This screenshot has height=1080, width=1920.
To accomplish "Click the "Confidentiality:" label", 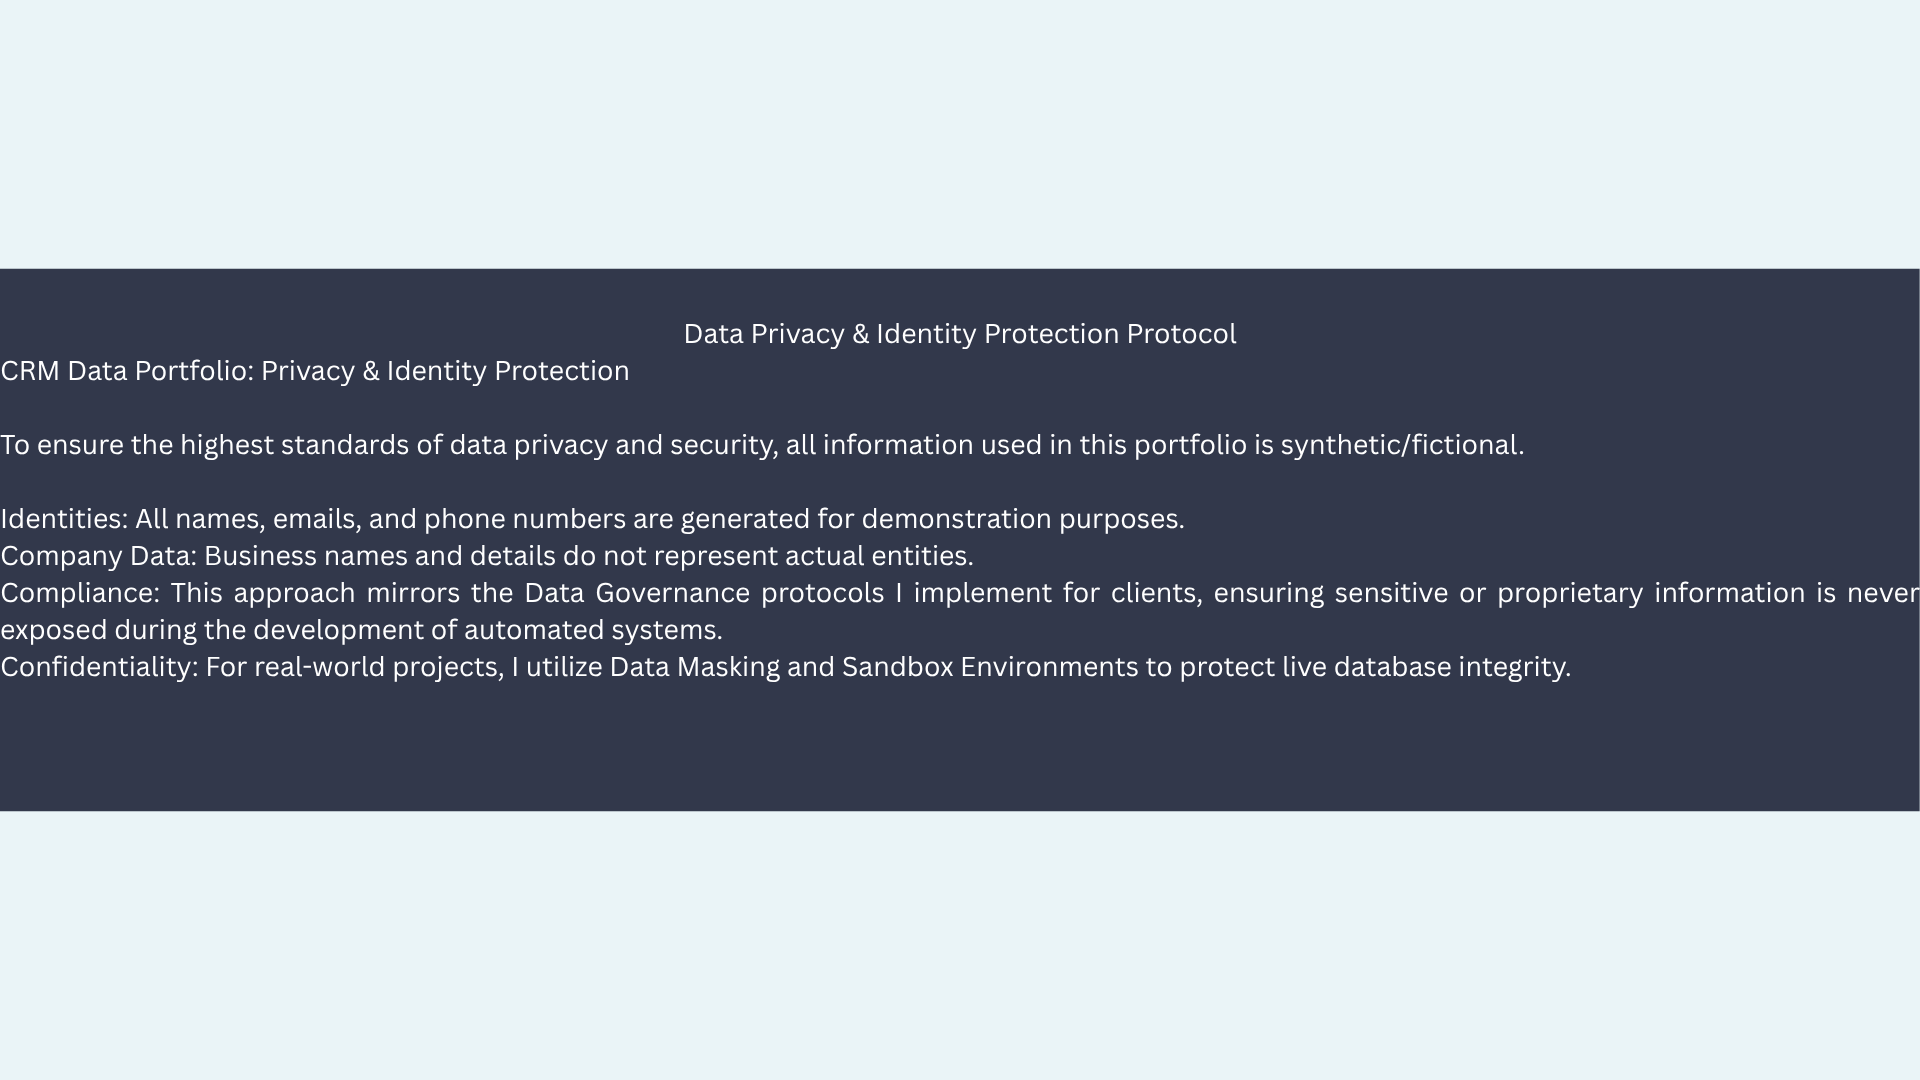I will [99, 667].
